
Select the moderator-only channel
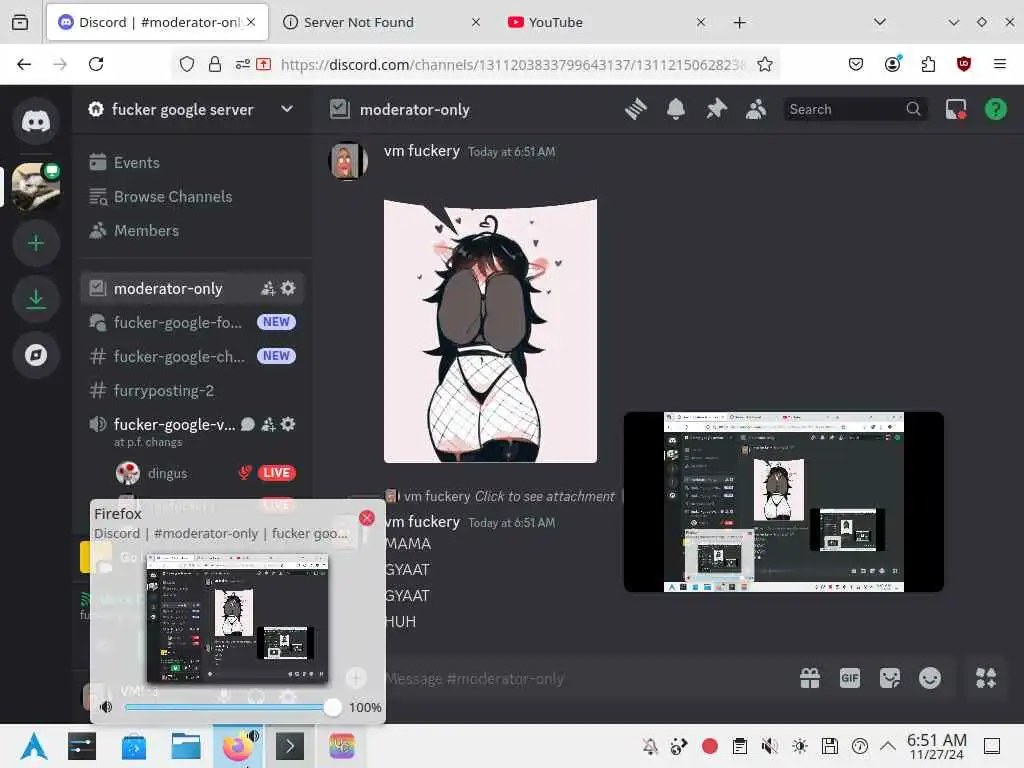click(193, 289)
